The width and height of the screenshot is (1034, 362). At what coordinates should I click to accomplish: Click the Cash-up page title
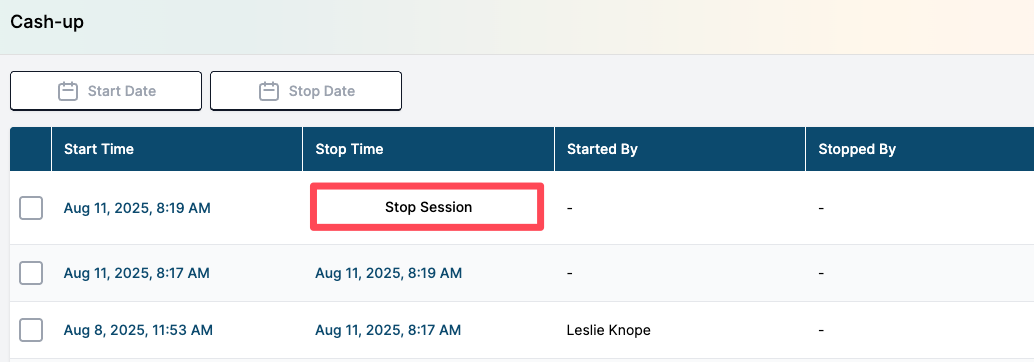(47, 22)
